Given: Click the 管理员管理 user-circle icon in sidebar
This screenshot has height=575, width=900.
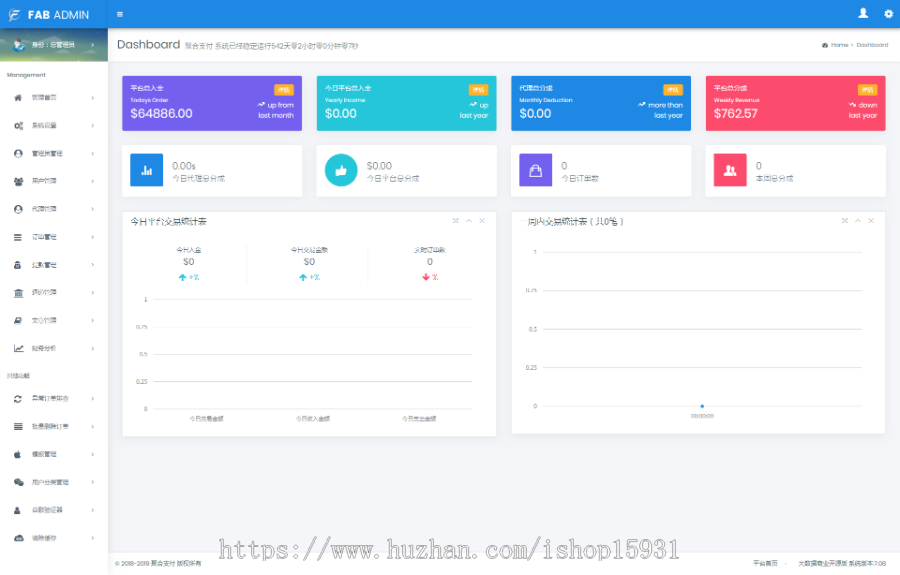Looking at the screenshot, I should tap(18, 153).
